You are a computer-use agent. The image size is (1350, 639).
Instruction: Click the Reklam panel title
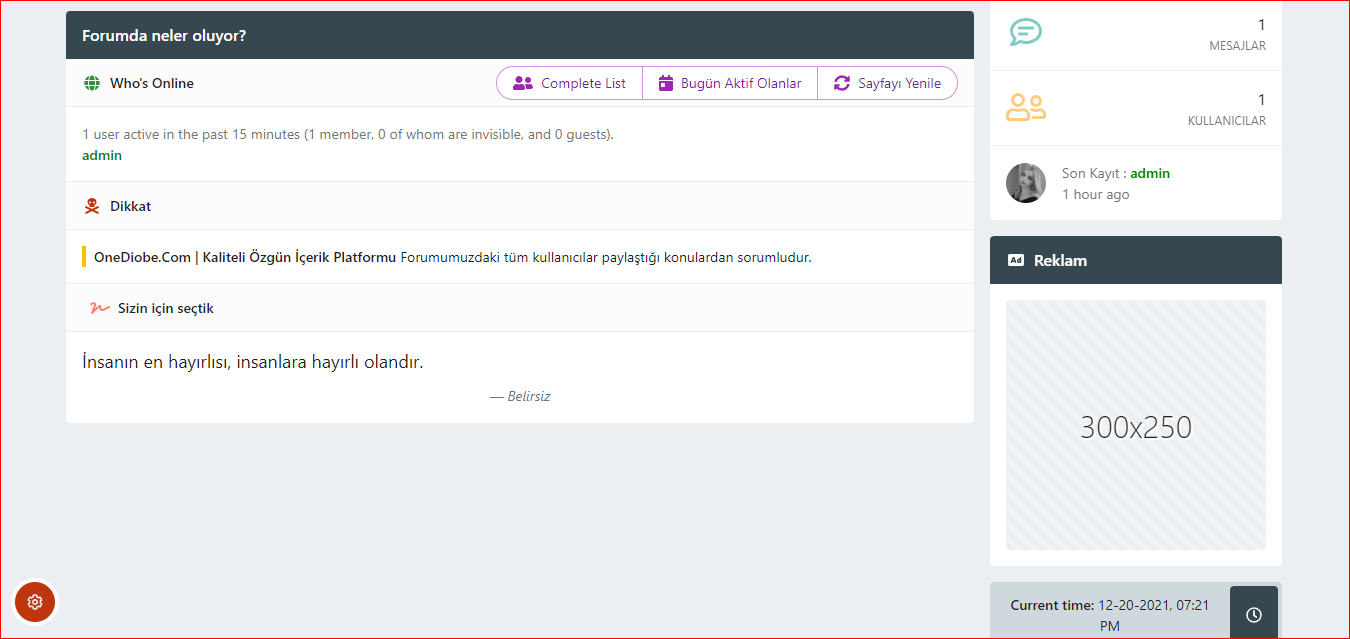coord(1060,260)
